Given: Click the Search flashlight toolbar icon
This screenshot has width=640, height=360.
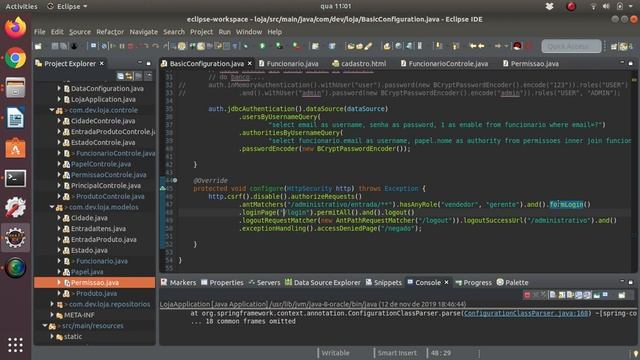Looking at the screenshot, I should [368, 46].
